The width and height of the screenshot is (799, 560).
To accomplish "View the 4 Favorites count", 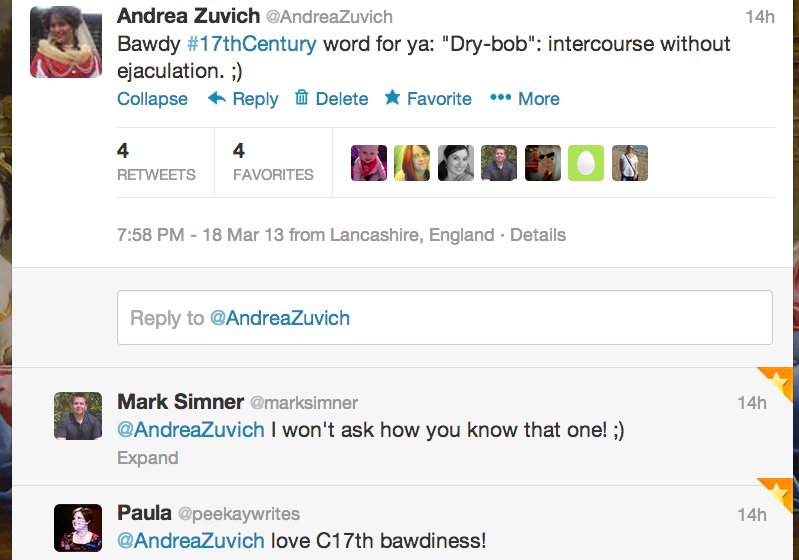I will click(x=272, y=162).
